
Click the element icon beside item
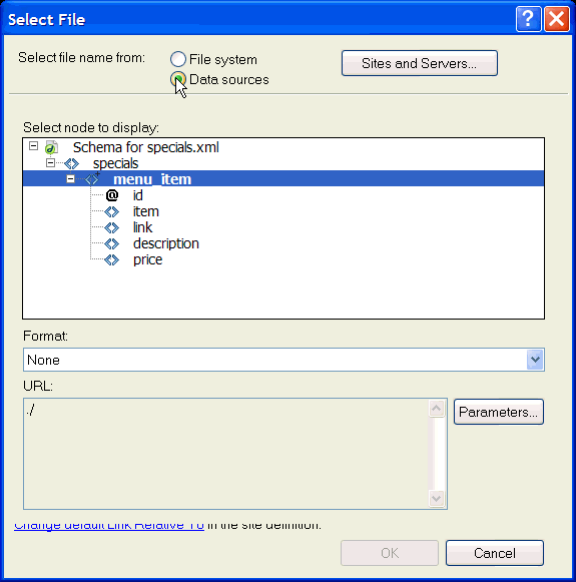pos(112,212)
